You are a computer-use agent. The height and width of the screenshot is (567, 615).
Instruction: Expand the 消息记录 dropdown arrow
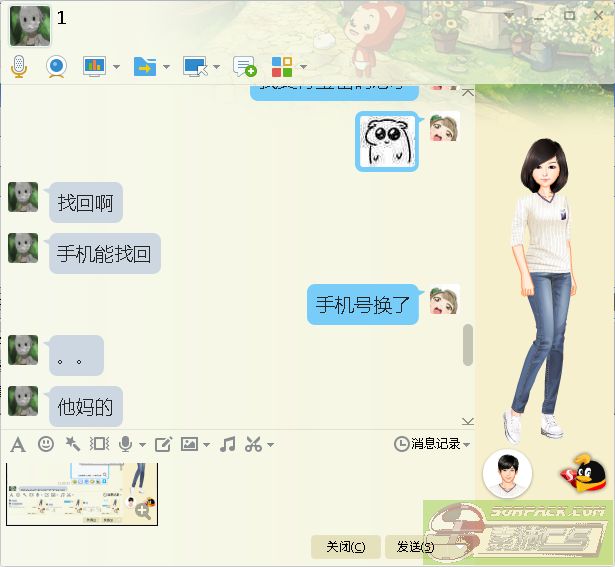tap(466, 445)
